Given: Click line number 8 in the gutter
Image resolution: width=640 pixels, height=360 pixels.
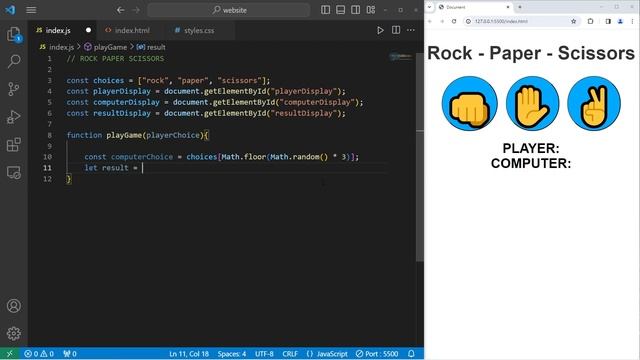Looking at the screenshot, I should click(x=49, y=135).
